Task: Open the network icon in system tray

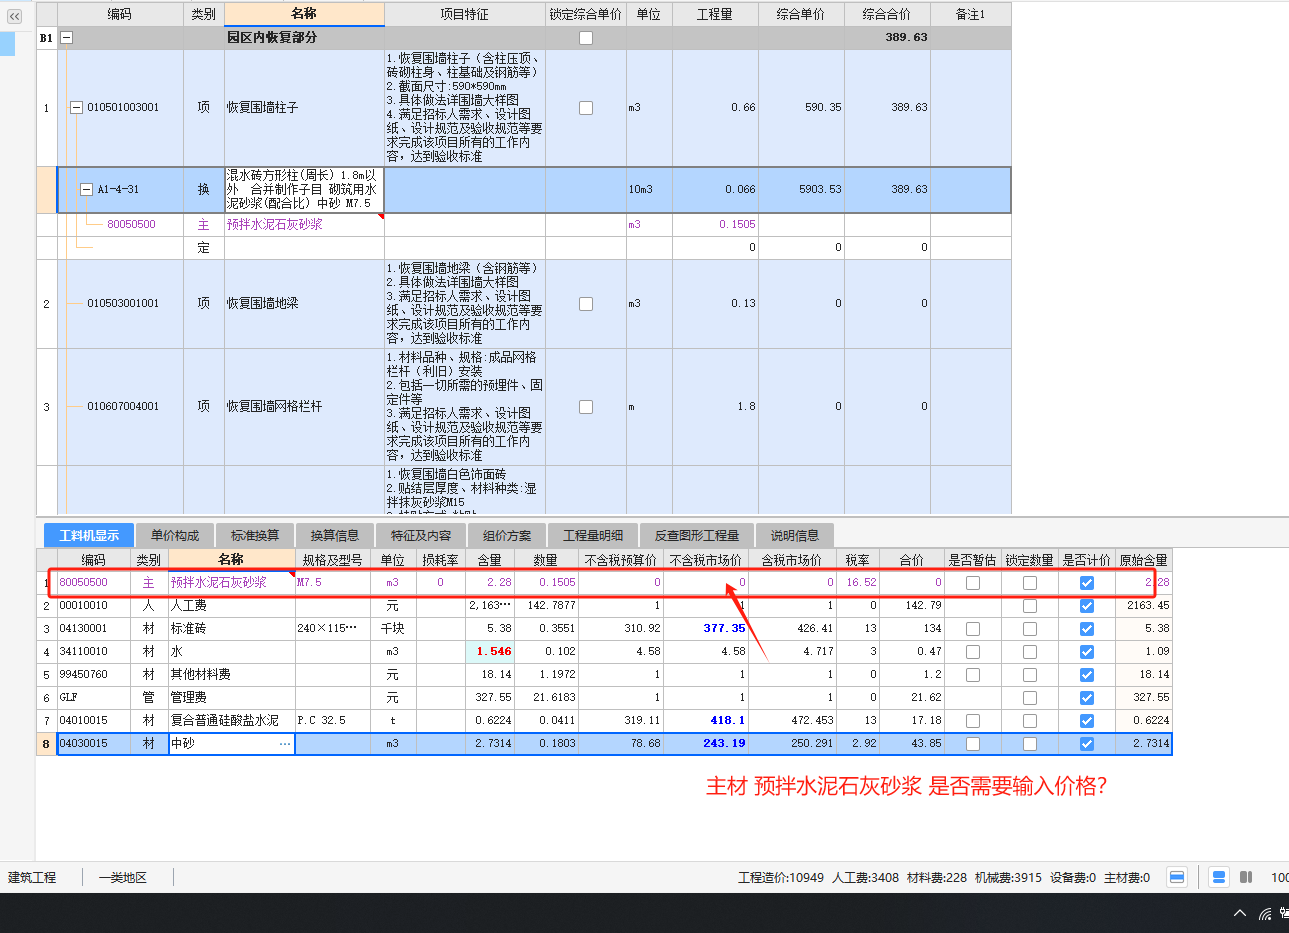Action: (x=1266, y=913)
